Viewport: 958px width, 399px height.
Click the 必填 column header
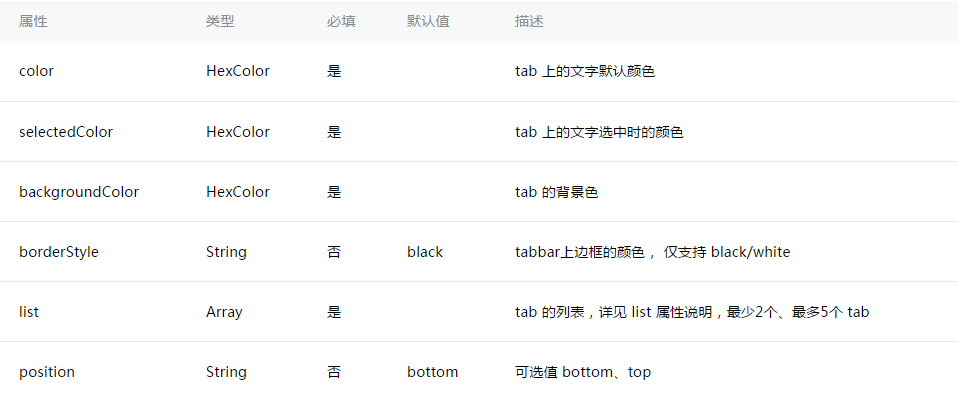pyautogui.click(x=341, y=21)
